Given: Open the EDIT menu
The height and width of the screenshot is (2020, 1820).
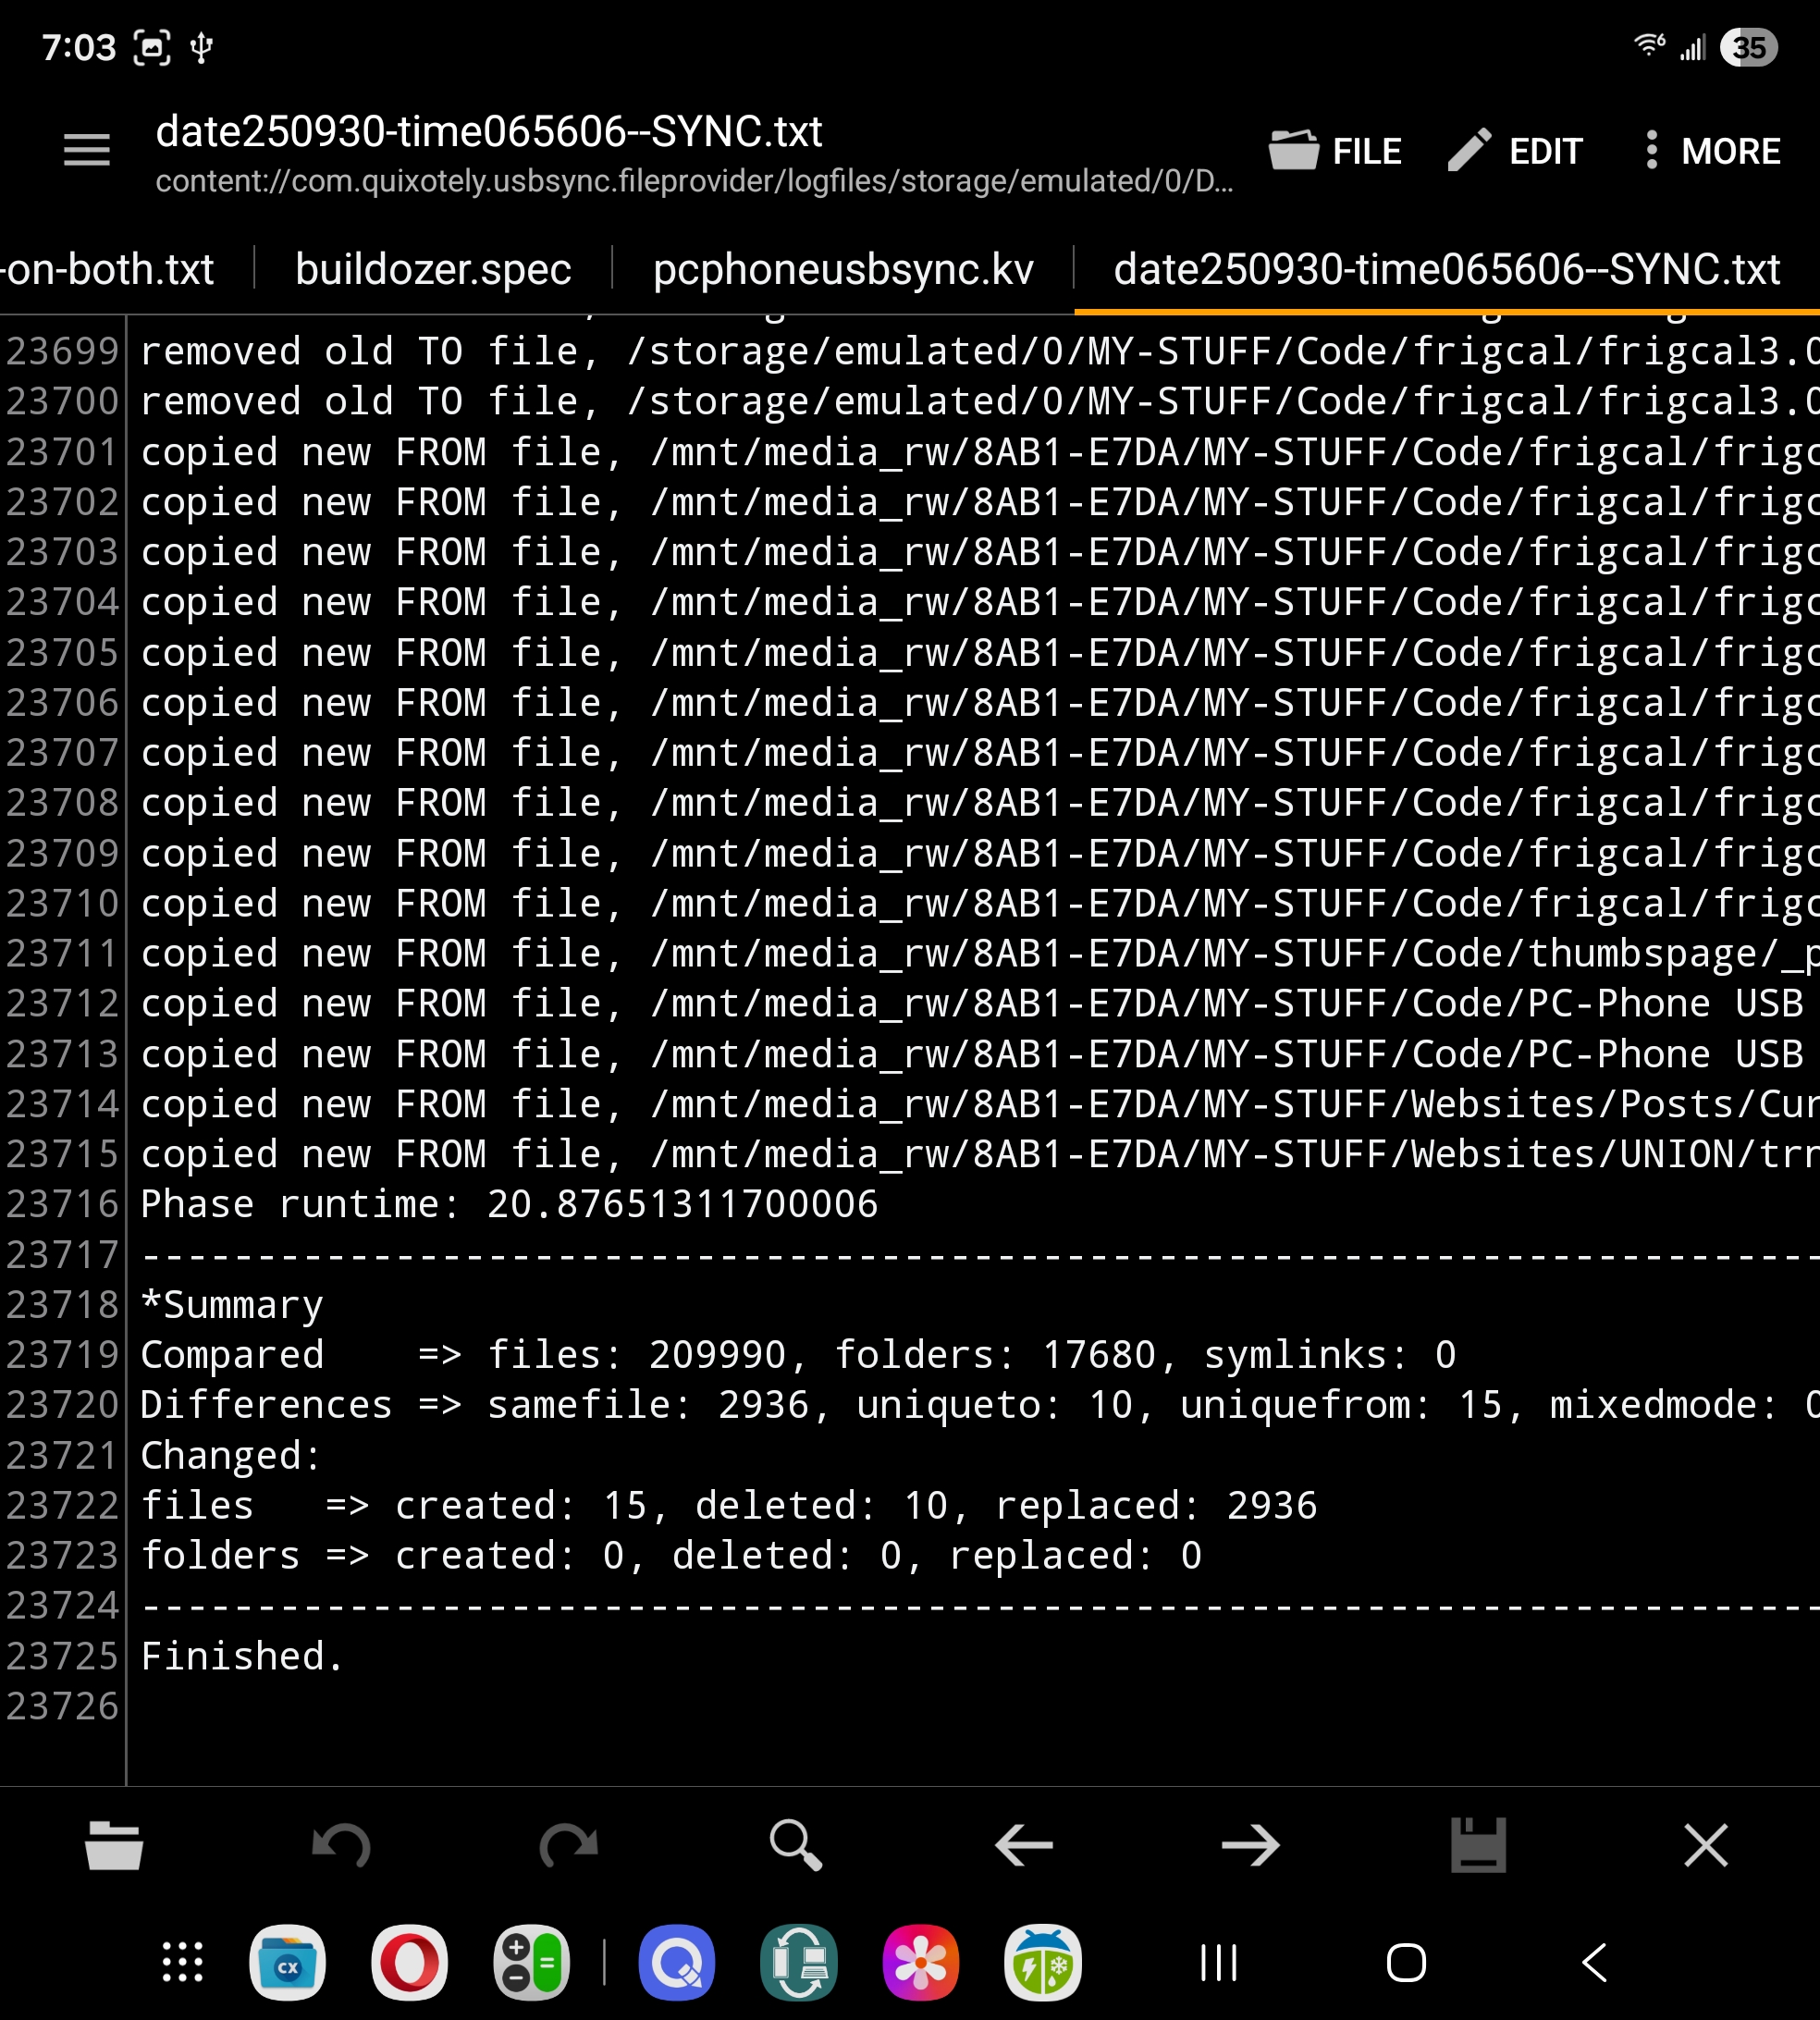Looking at the screenshot, I should (x=1515, y=151).
